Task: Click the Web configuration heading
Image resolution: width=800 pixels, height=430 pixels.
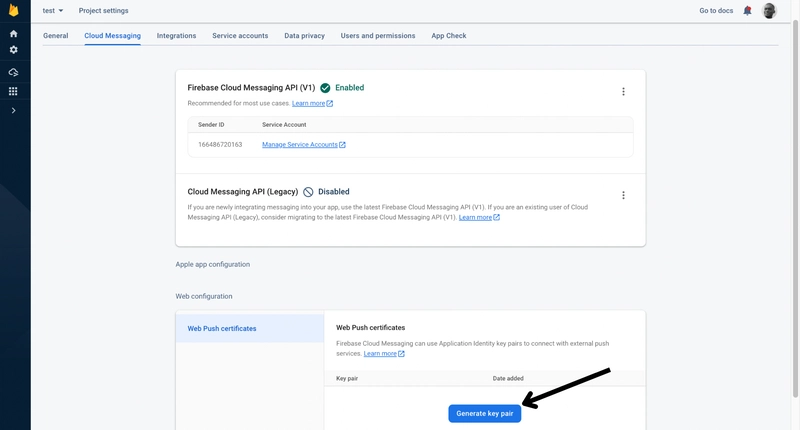Action: point(204,296)
